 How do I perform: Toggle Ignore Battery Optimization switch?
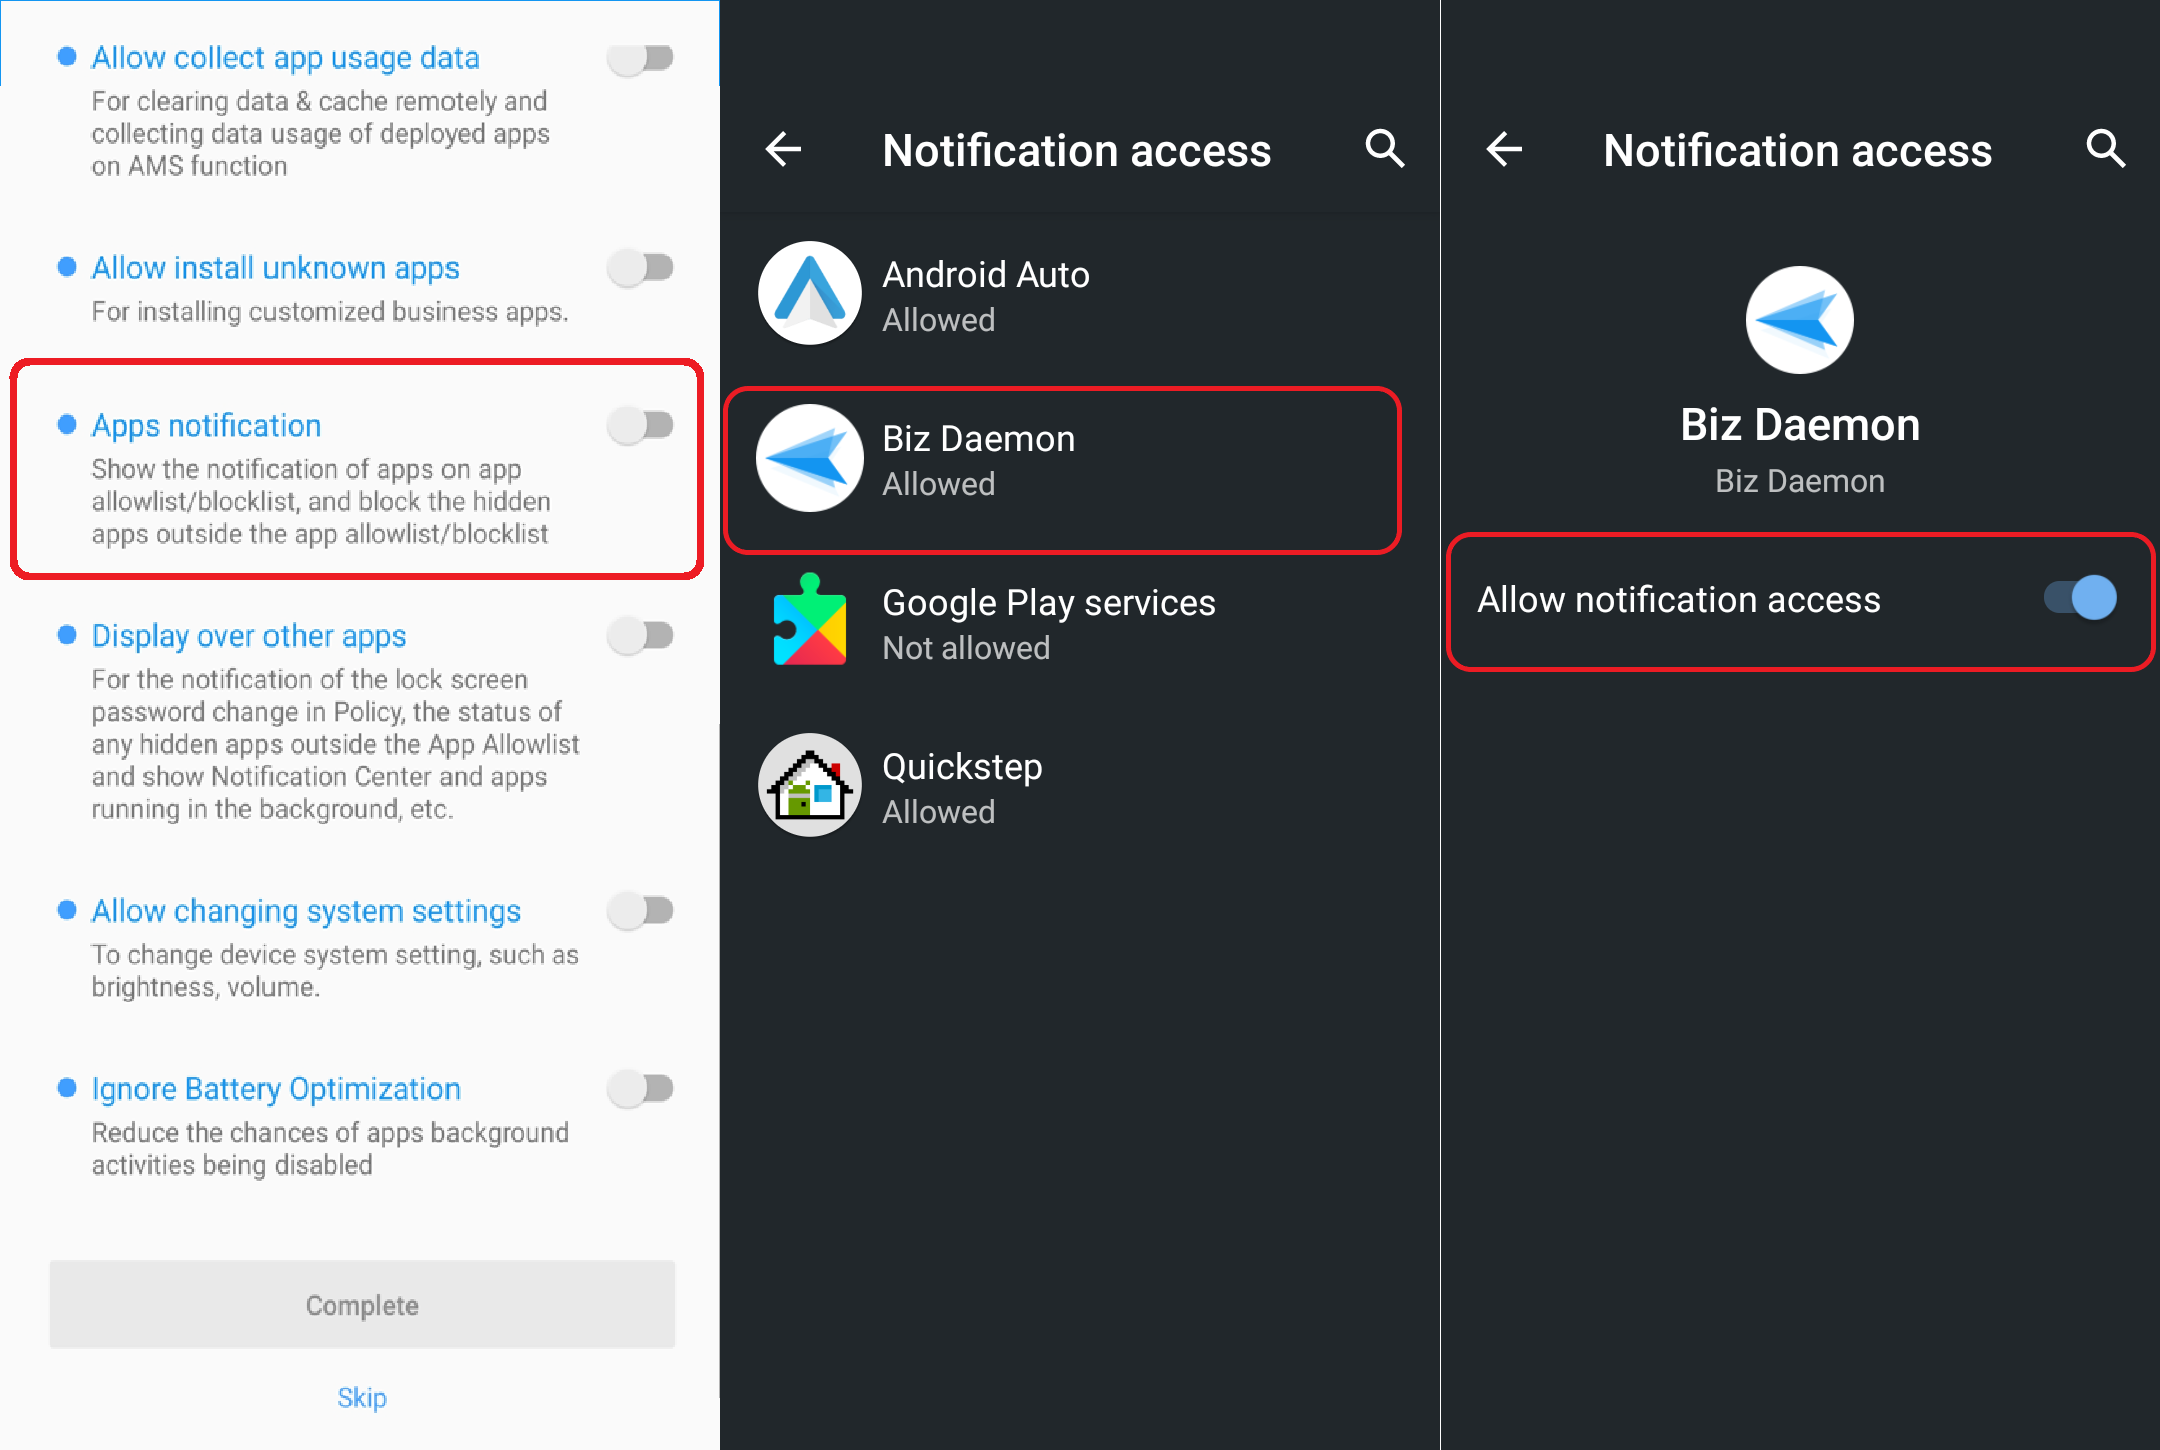[641, 1088]
